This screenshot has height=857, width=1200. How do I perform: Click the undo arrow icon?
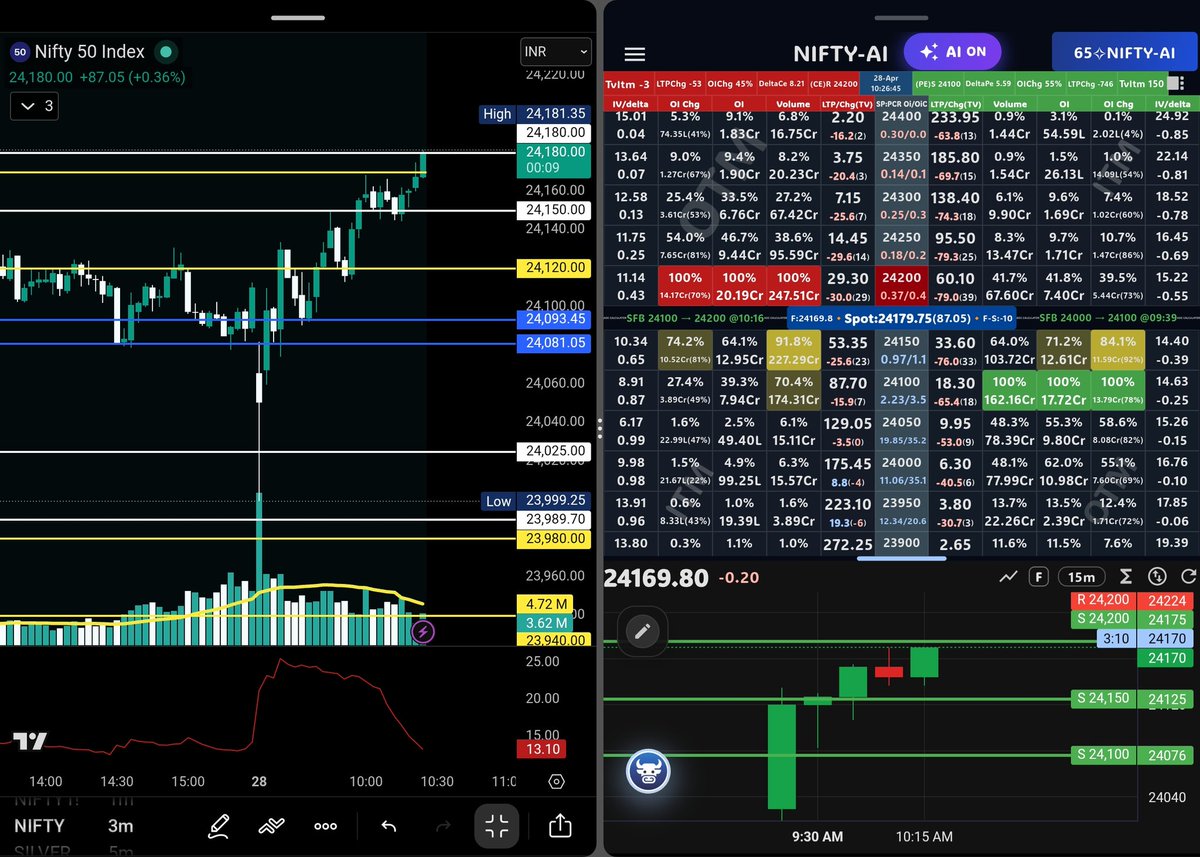tap(389, 826)
